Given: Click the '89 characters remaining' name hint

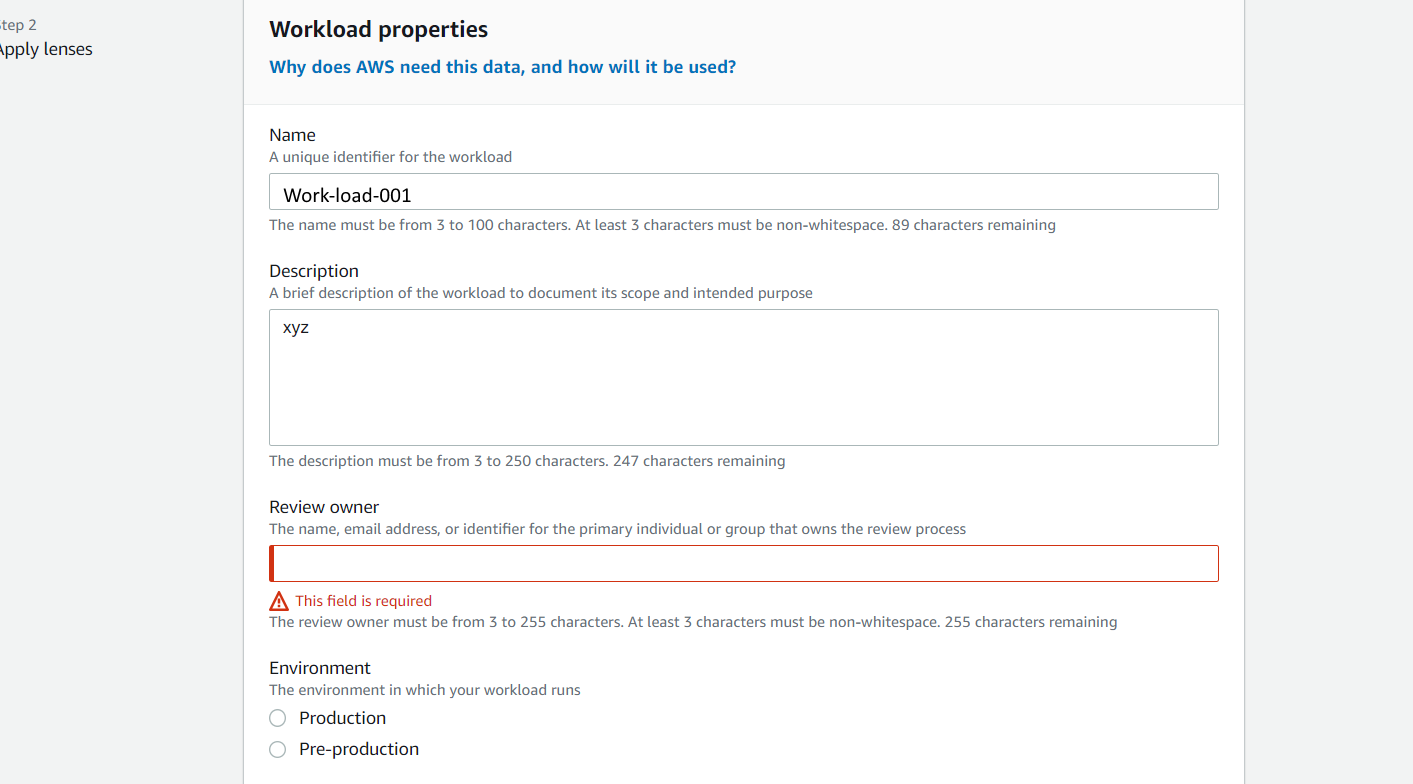Looking at the screenshot, I should pyautogui.click(x=974, y=225).
